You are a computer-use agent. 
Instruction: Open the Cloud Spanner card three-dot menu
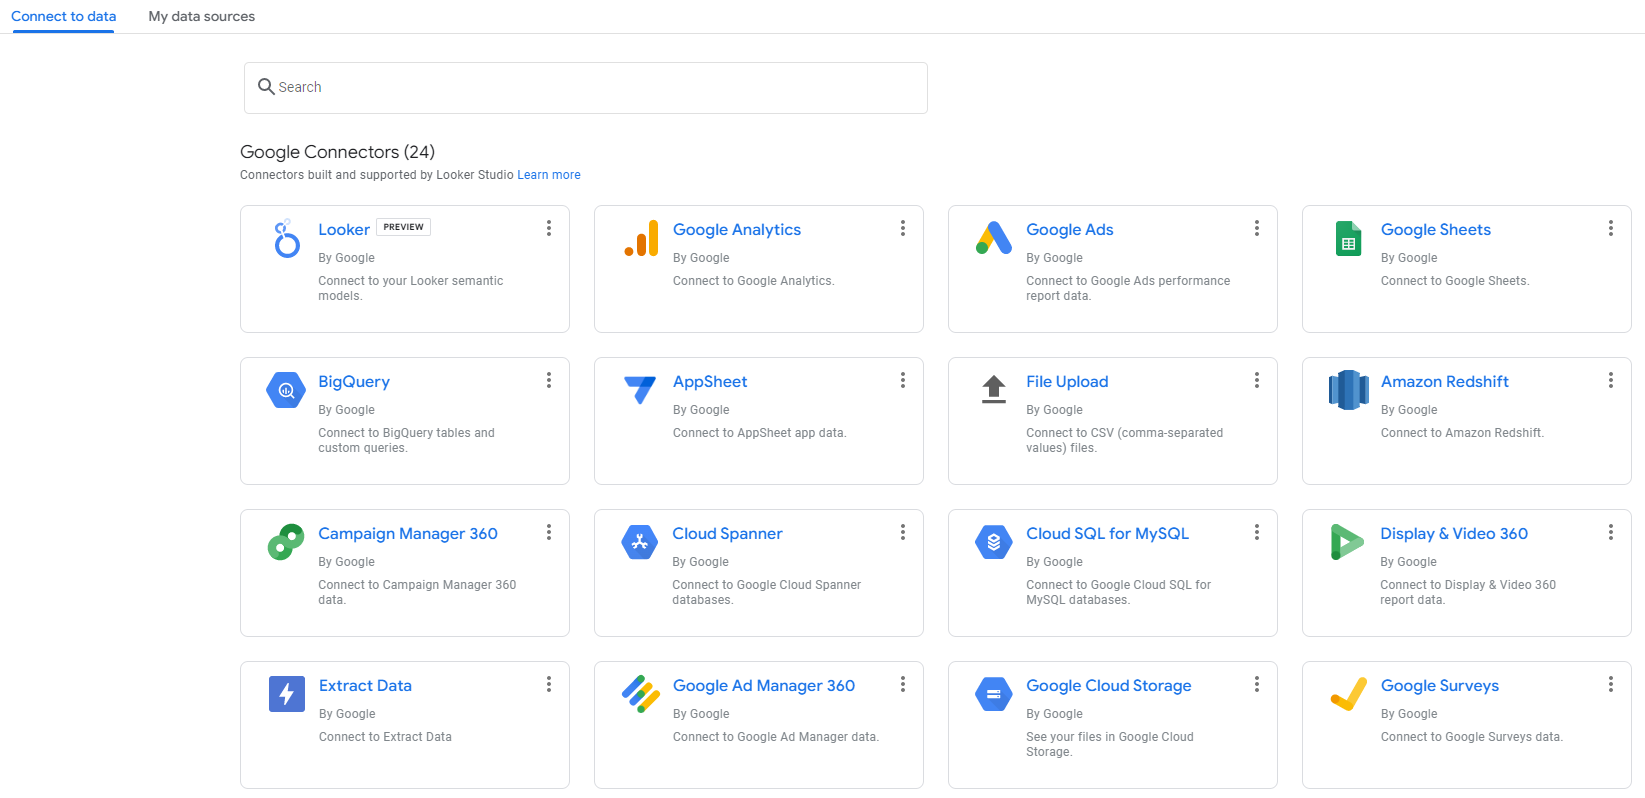coord(903,532)
